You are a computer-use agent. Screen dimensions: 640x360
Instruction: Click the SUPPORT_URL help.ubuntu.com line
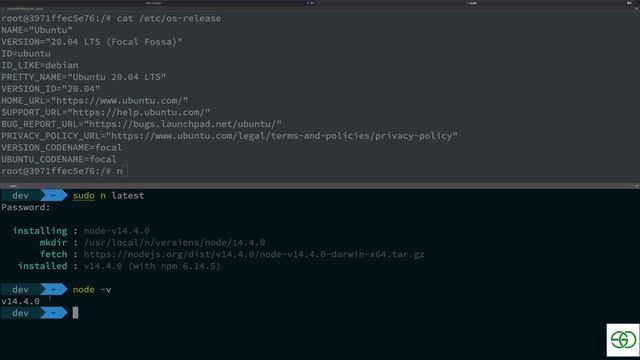point(106,112)
